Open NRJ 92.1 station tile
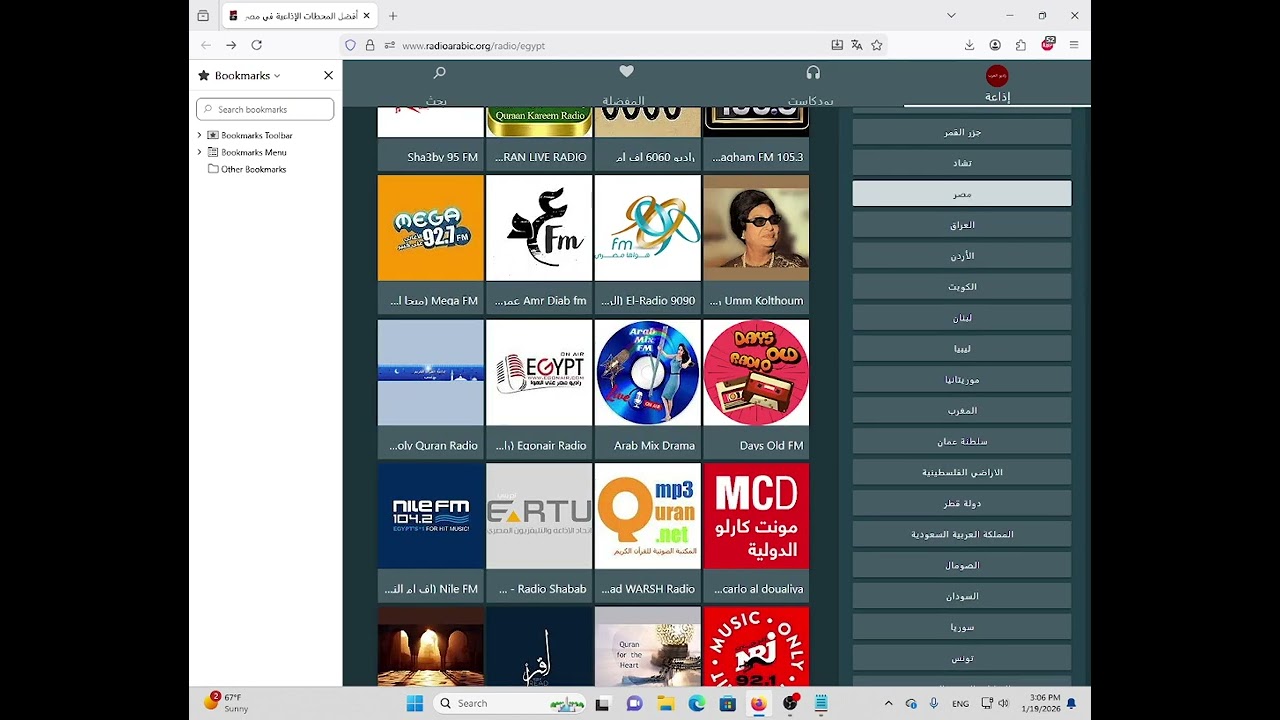 (x=756, y=646)
